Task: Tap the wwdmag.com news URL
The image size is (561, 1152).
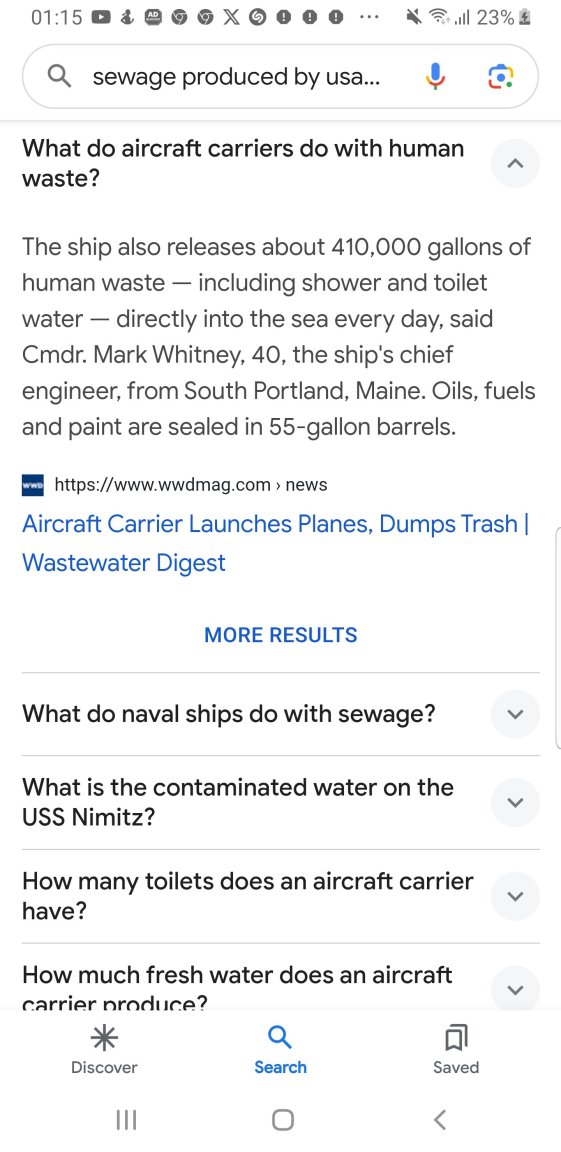Action: click(x=191, y=485)
